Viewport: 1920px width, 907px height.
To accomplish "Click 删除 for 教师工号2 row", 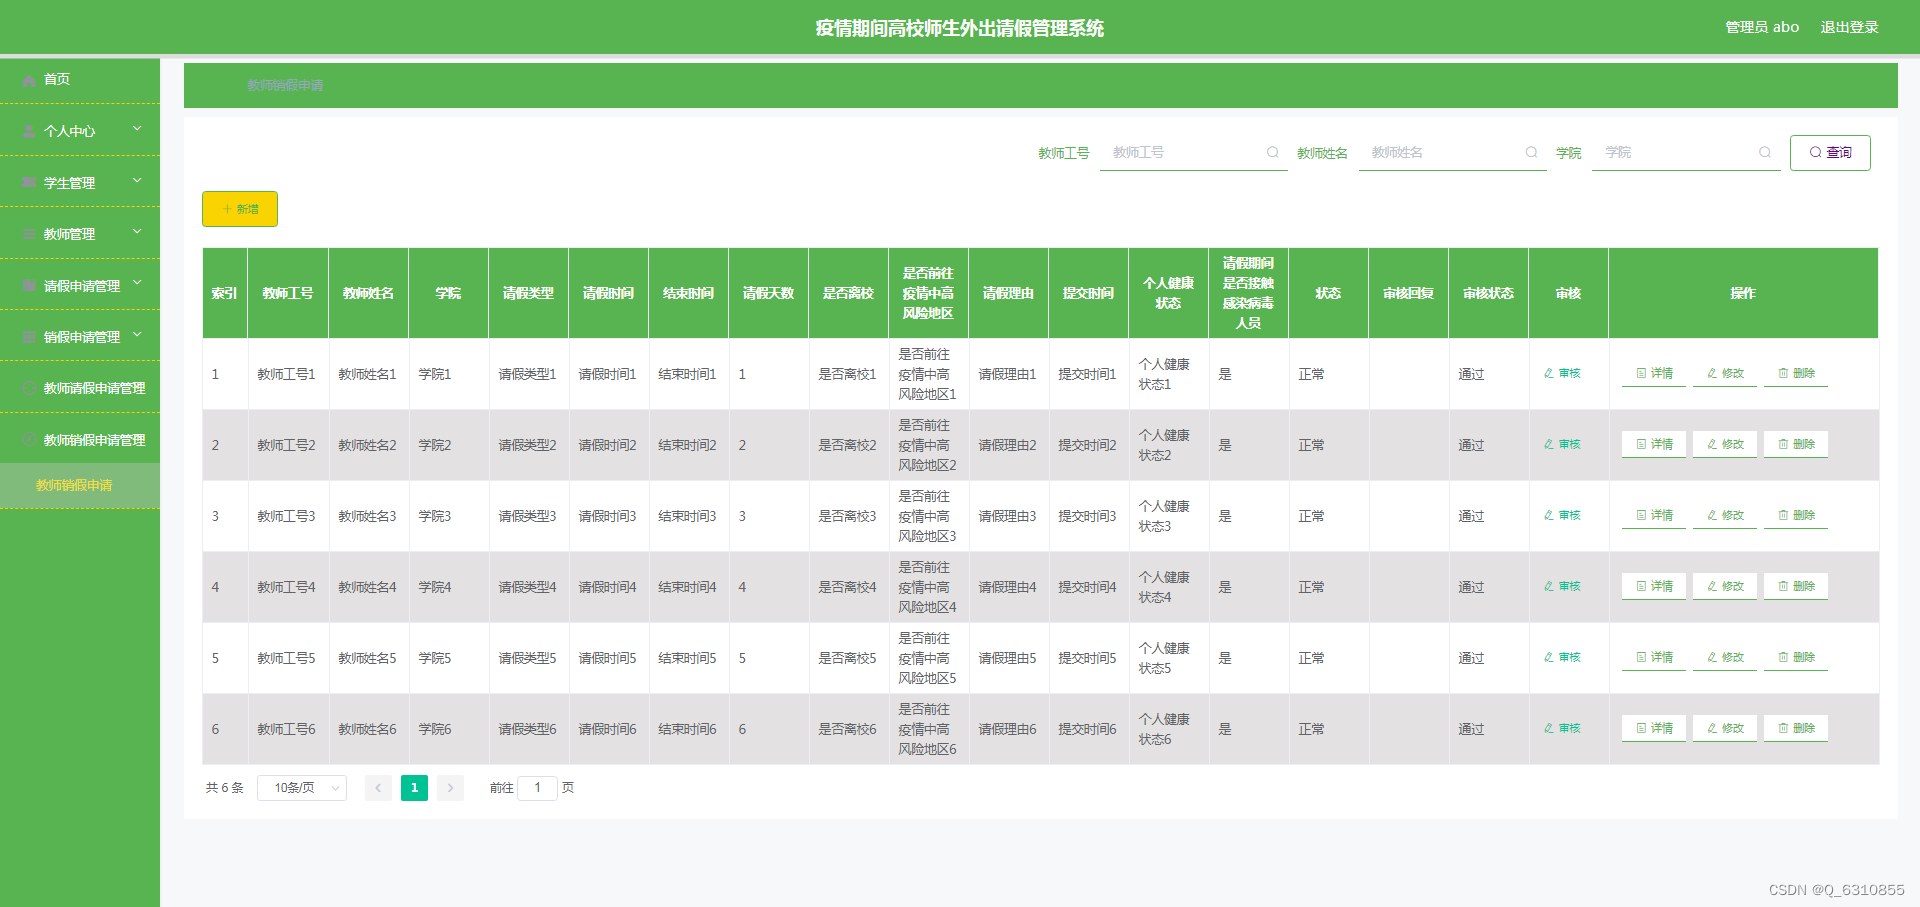I will tap(1796, 444).
